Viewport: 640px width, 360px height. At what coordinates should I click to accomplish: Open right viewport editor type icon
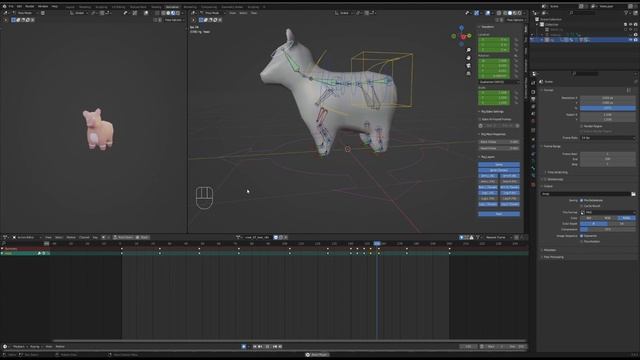193,13
